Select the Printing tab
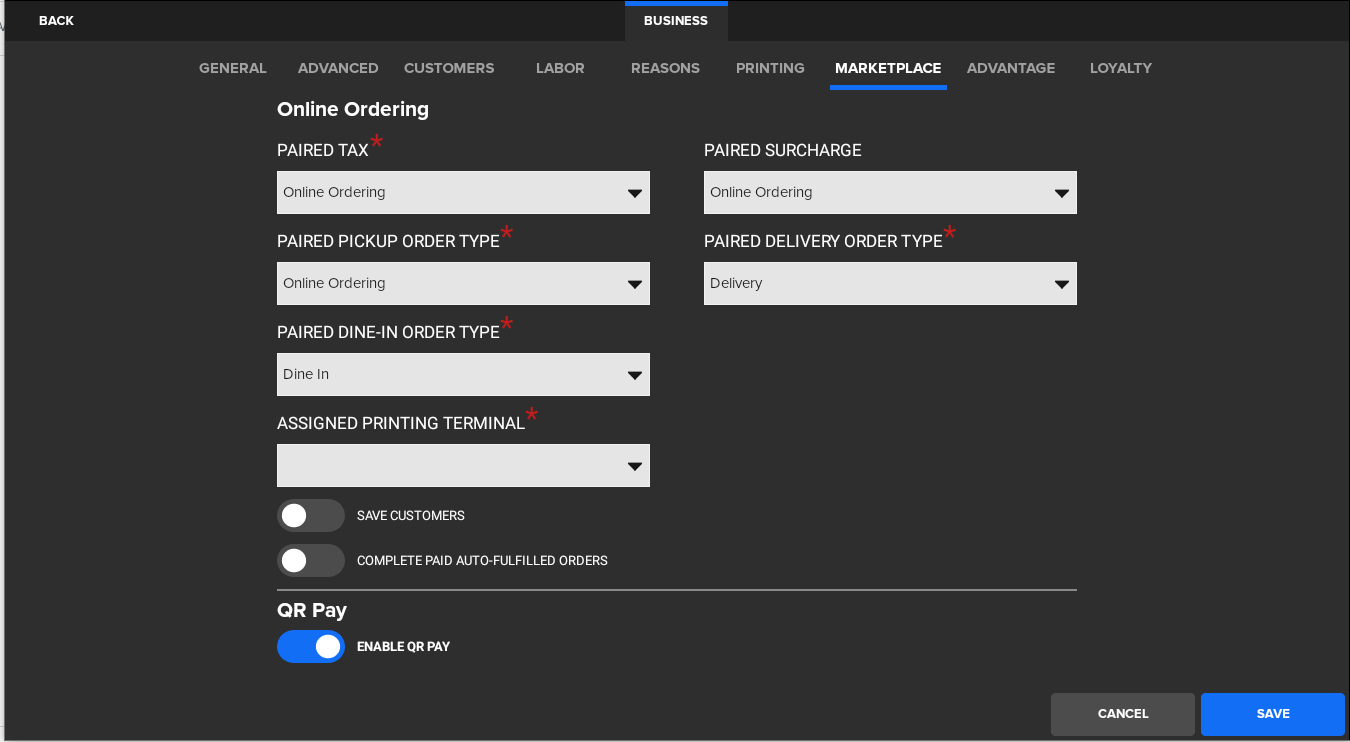1350x742 pixels. tap(770, 68)
